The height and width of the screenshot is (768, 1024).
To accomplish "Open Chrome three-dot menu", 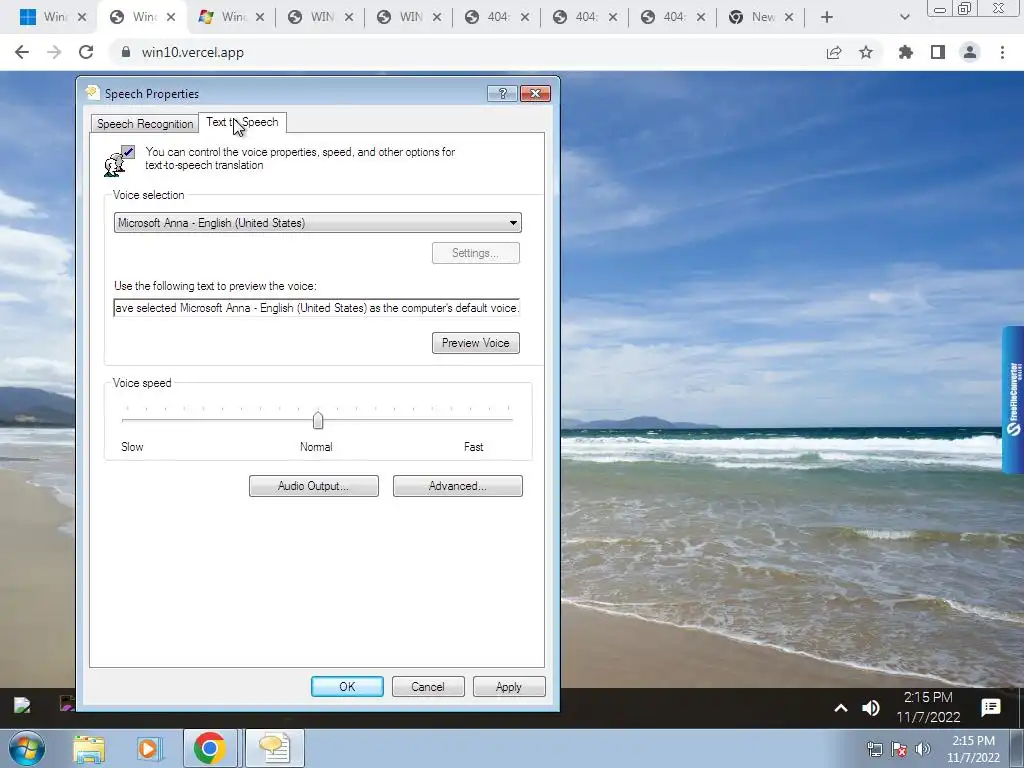I will point(1002,52).
